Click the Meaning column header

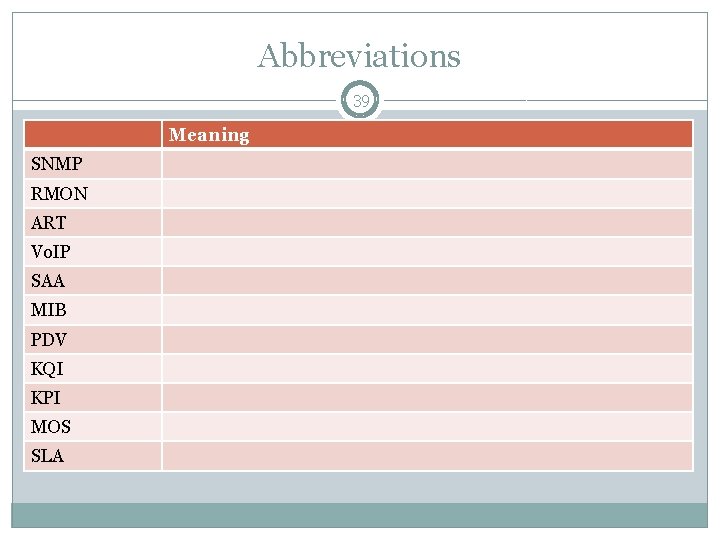pos(209,135)
